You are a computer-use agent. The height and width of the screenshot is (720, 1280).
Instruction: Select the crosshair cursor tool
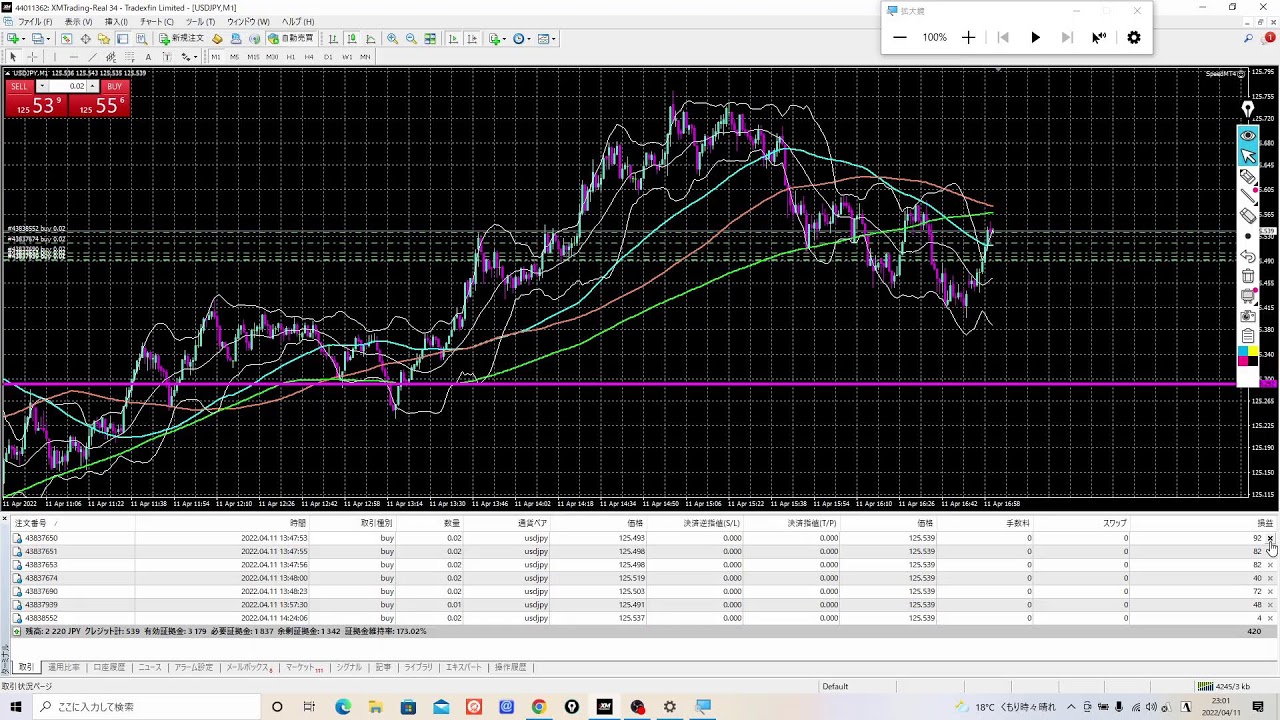(x=32, y=57)
